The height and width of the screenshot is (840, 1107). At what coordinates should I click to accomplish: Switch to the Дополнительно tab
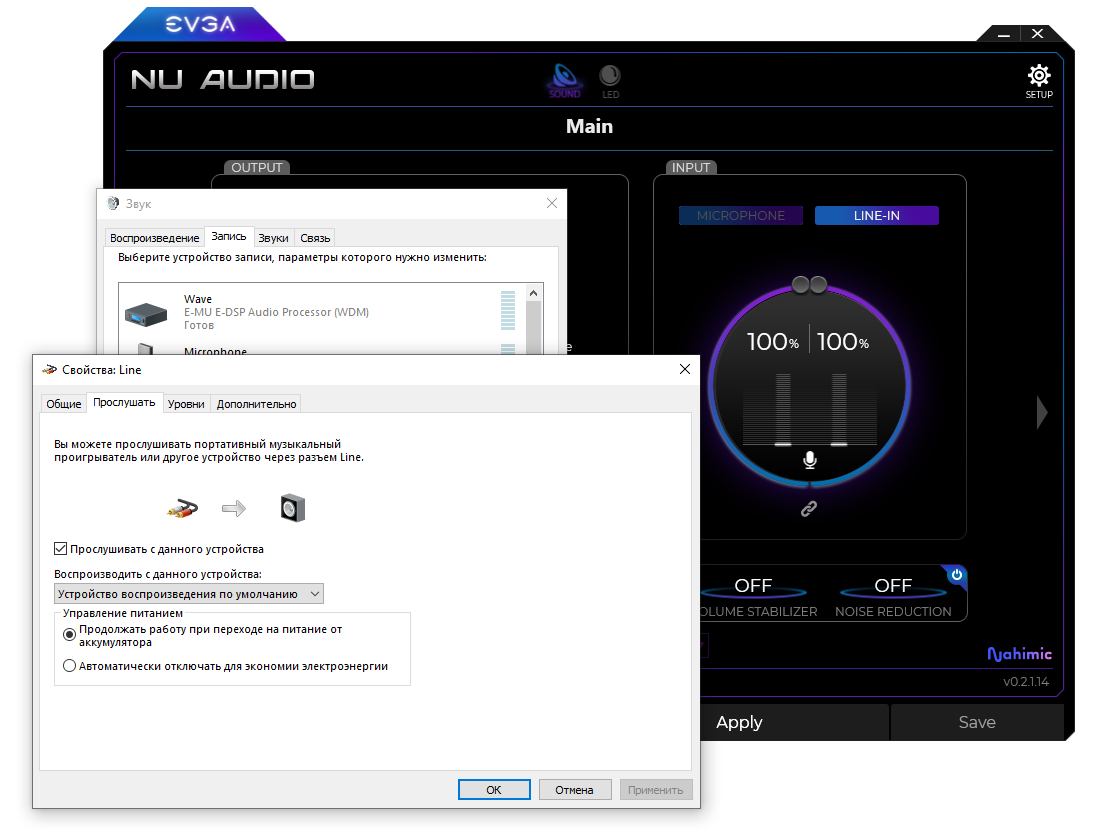tap(256, 404)
